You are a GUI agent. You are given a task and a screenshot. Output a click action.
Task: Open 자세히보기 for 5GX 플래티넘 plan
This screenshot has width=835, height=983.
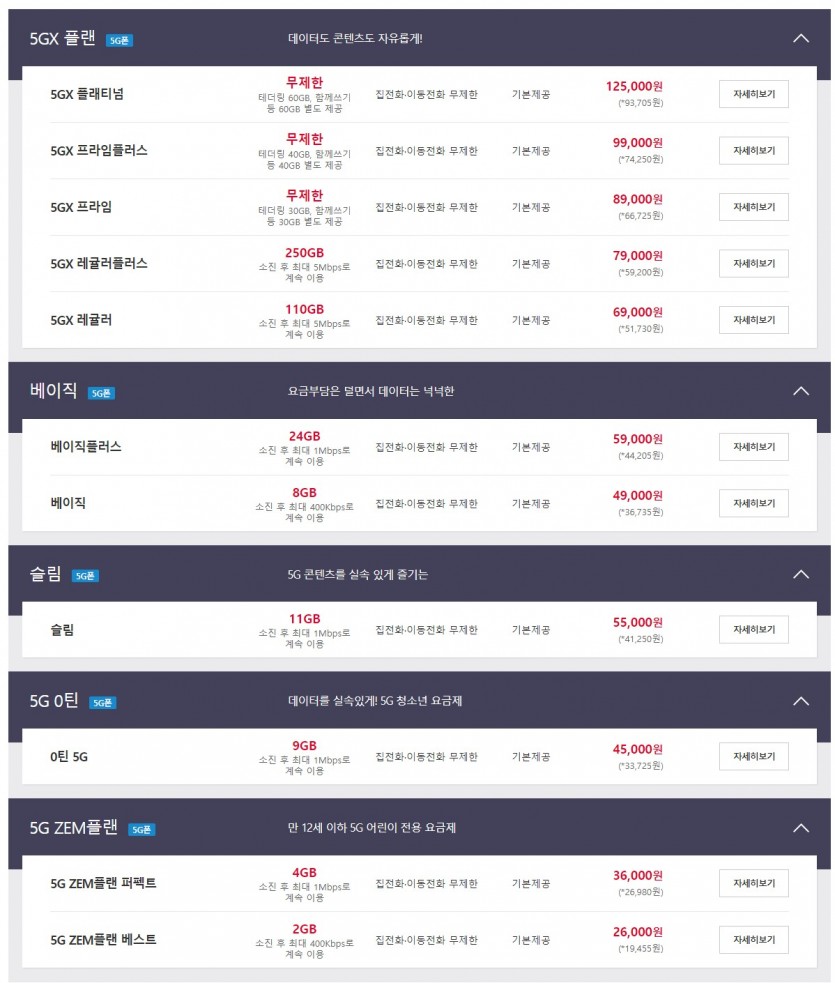point(753,94)
